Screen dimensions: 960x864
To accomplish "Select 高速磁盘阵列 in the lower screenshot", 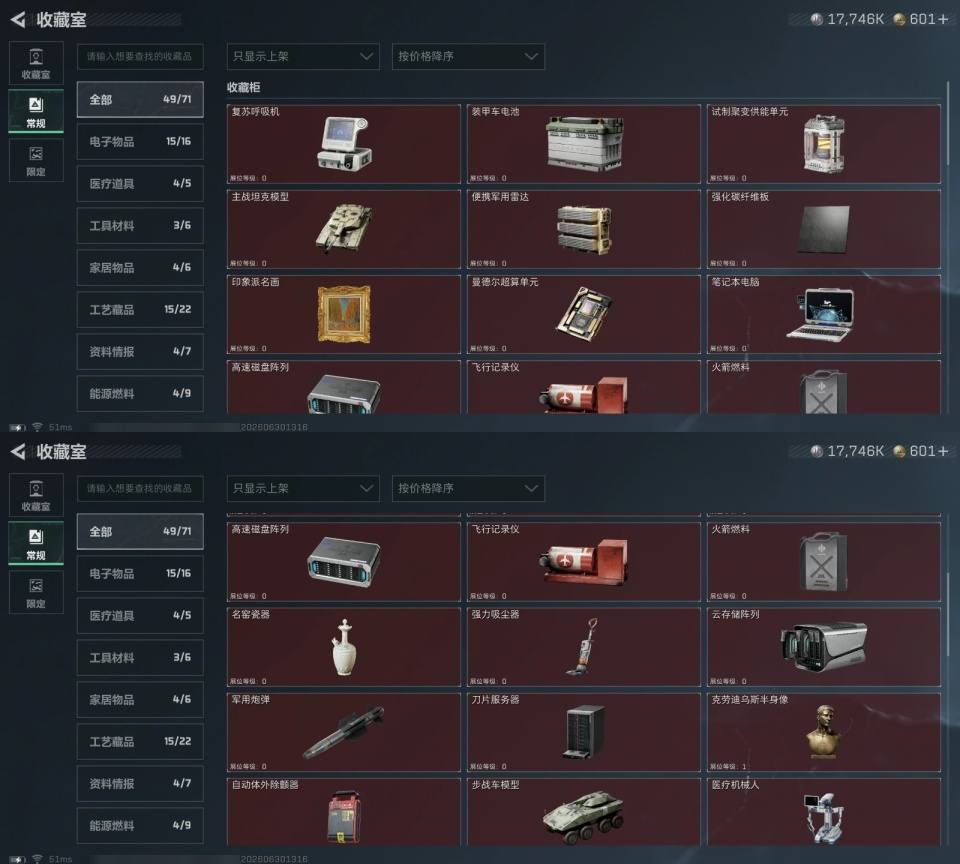I will point(343,562).
